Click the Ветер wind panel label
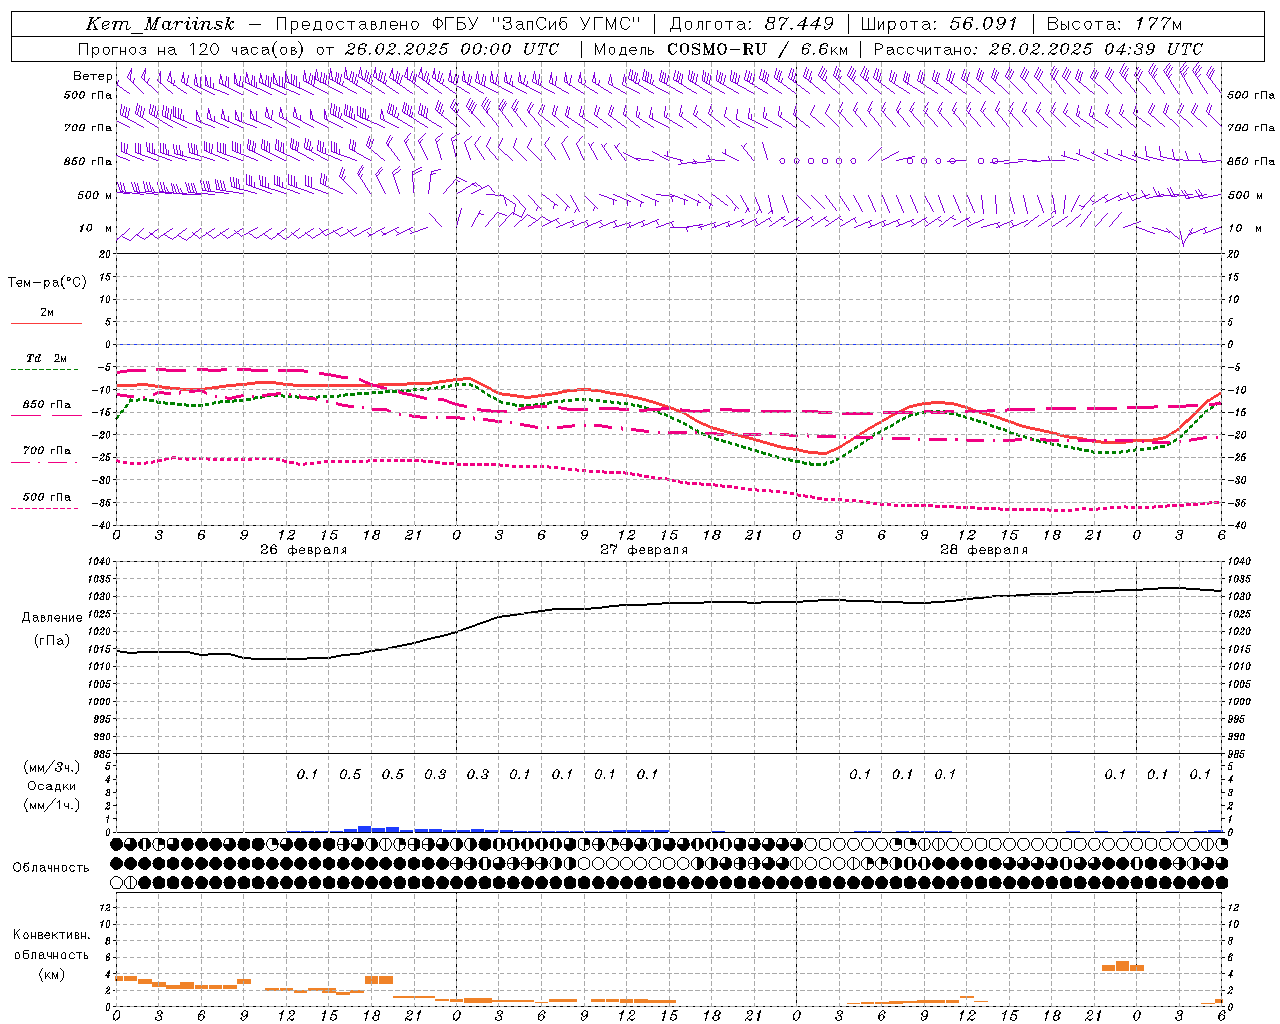 coord(93,76)
